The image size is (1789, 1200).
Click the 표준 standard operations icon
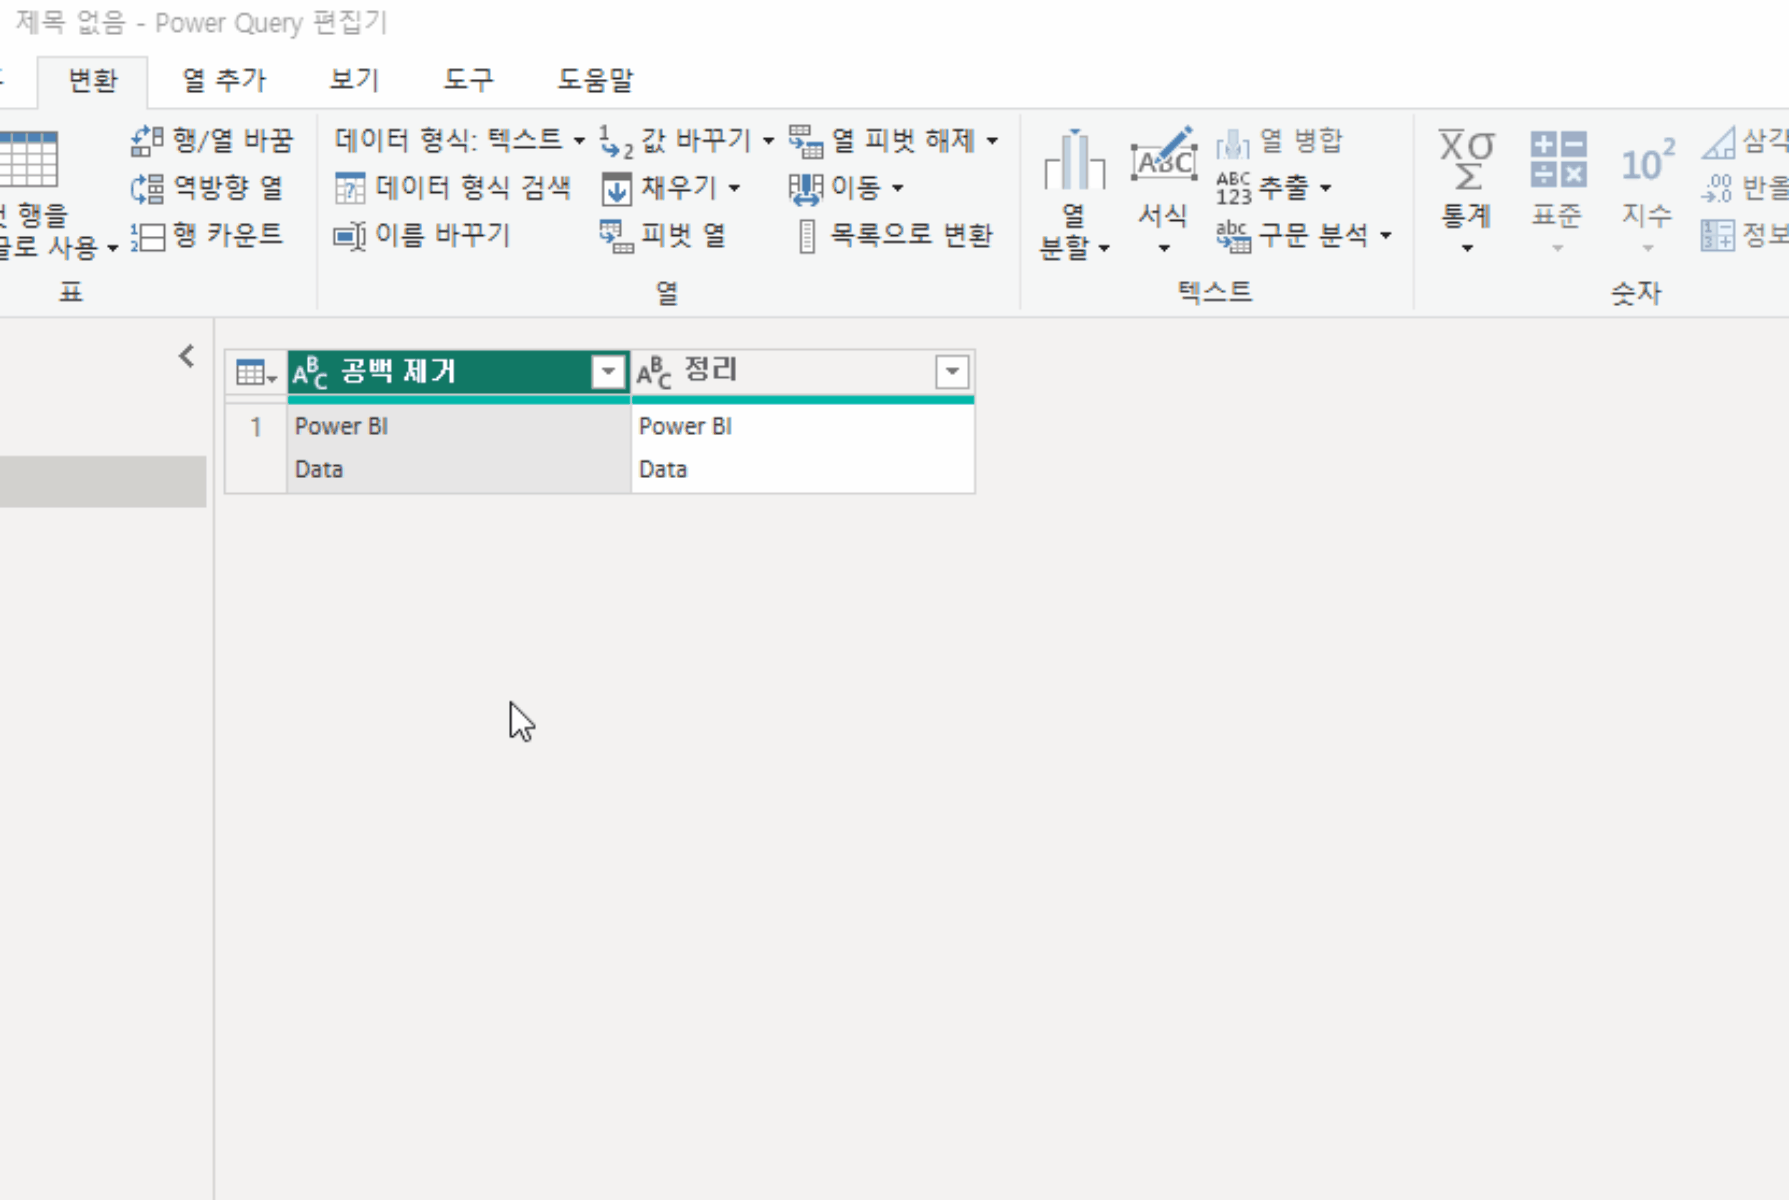[1558, 160]
